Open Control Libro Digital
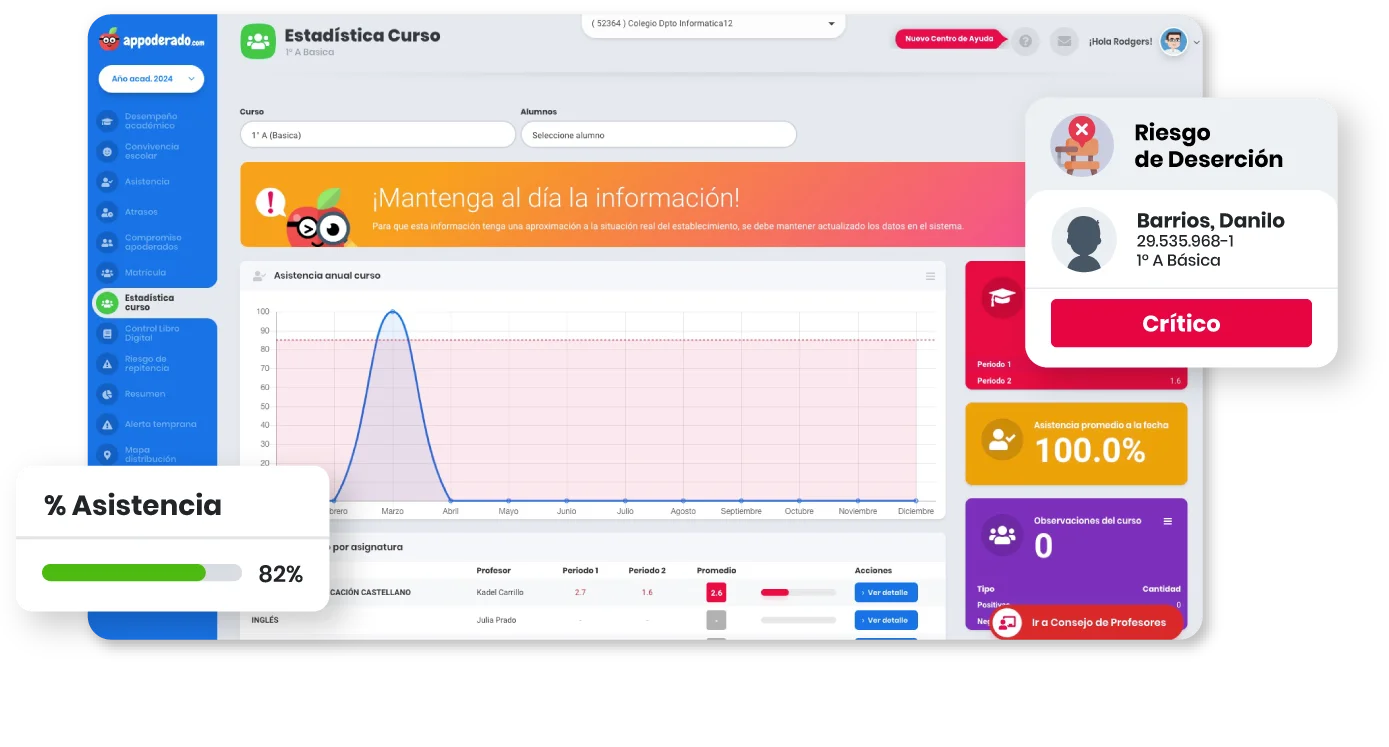 pyautogui.click(x=152, y=333)
